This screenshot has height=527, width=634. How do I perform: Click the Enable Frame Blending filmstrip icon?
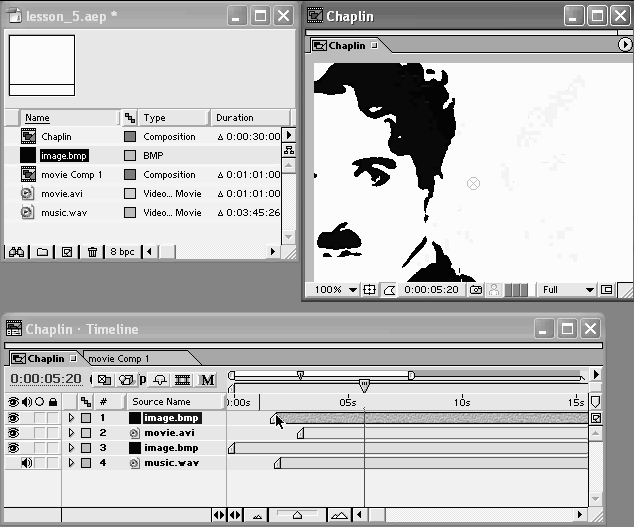pos(183,380)
